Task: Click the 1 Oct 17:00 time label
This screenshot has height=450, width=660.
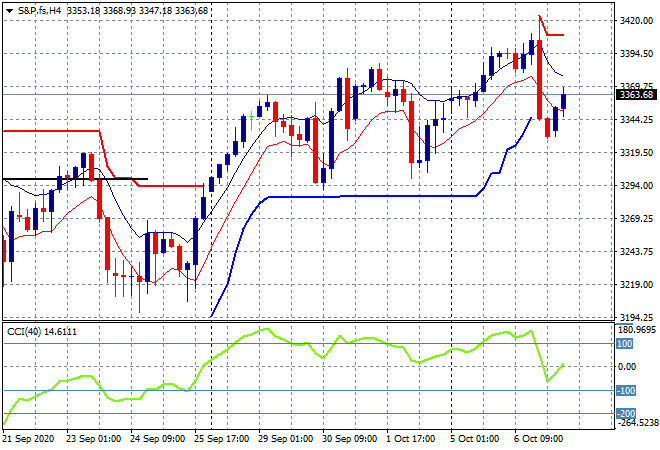Action: click(410, 439)
